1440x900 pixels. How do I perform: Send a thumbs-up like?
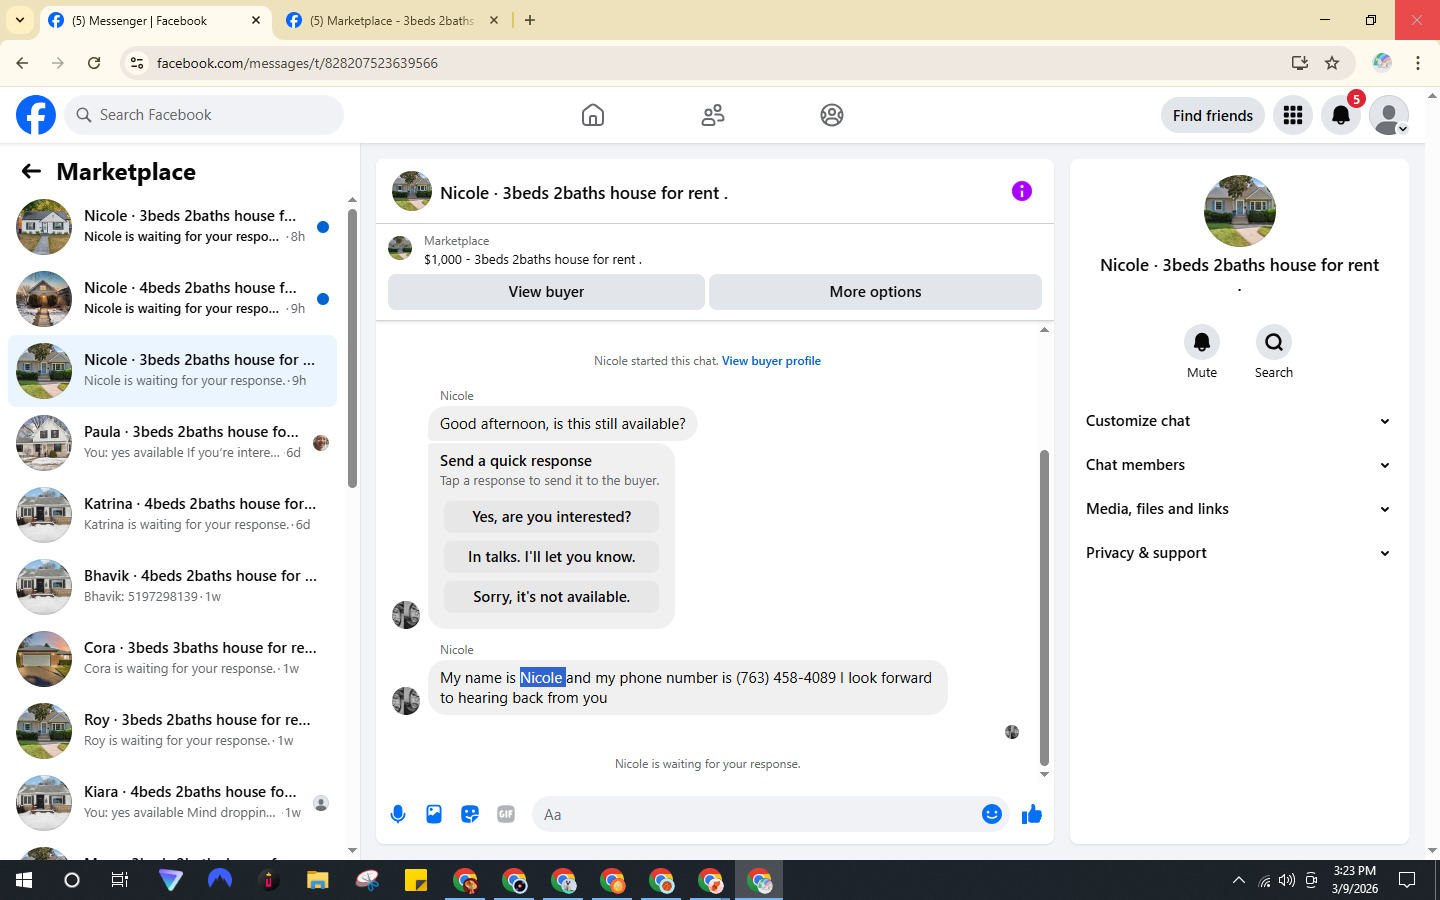pyautogui.click(x=1032, y=814)
